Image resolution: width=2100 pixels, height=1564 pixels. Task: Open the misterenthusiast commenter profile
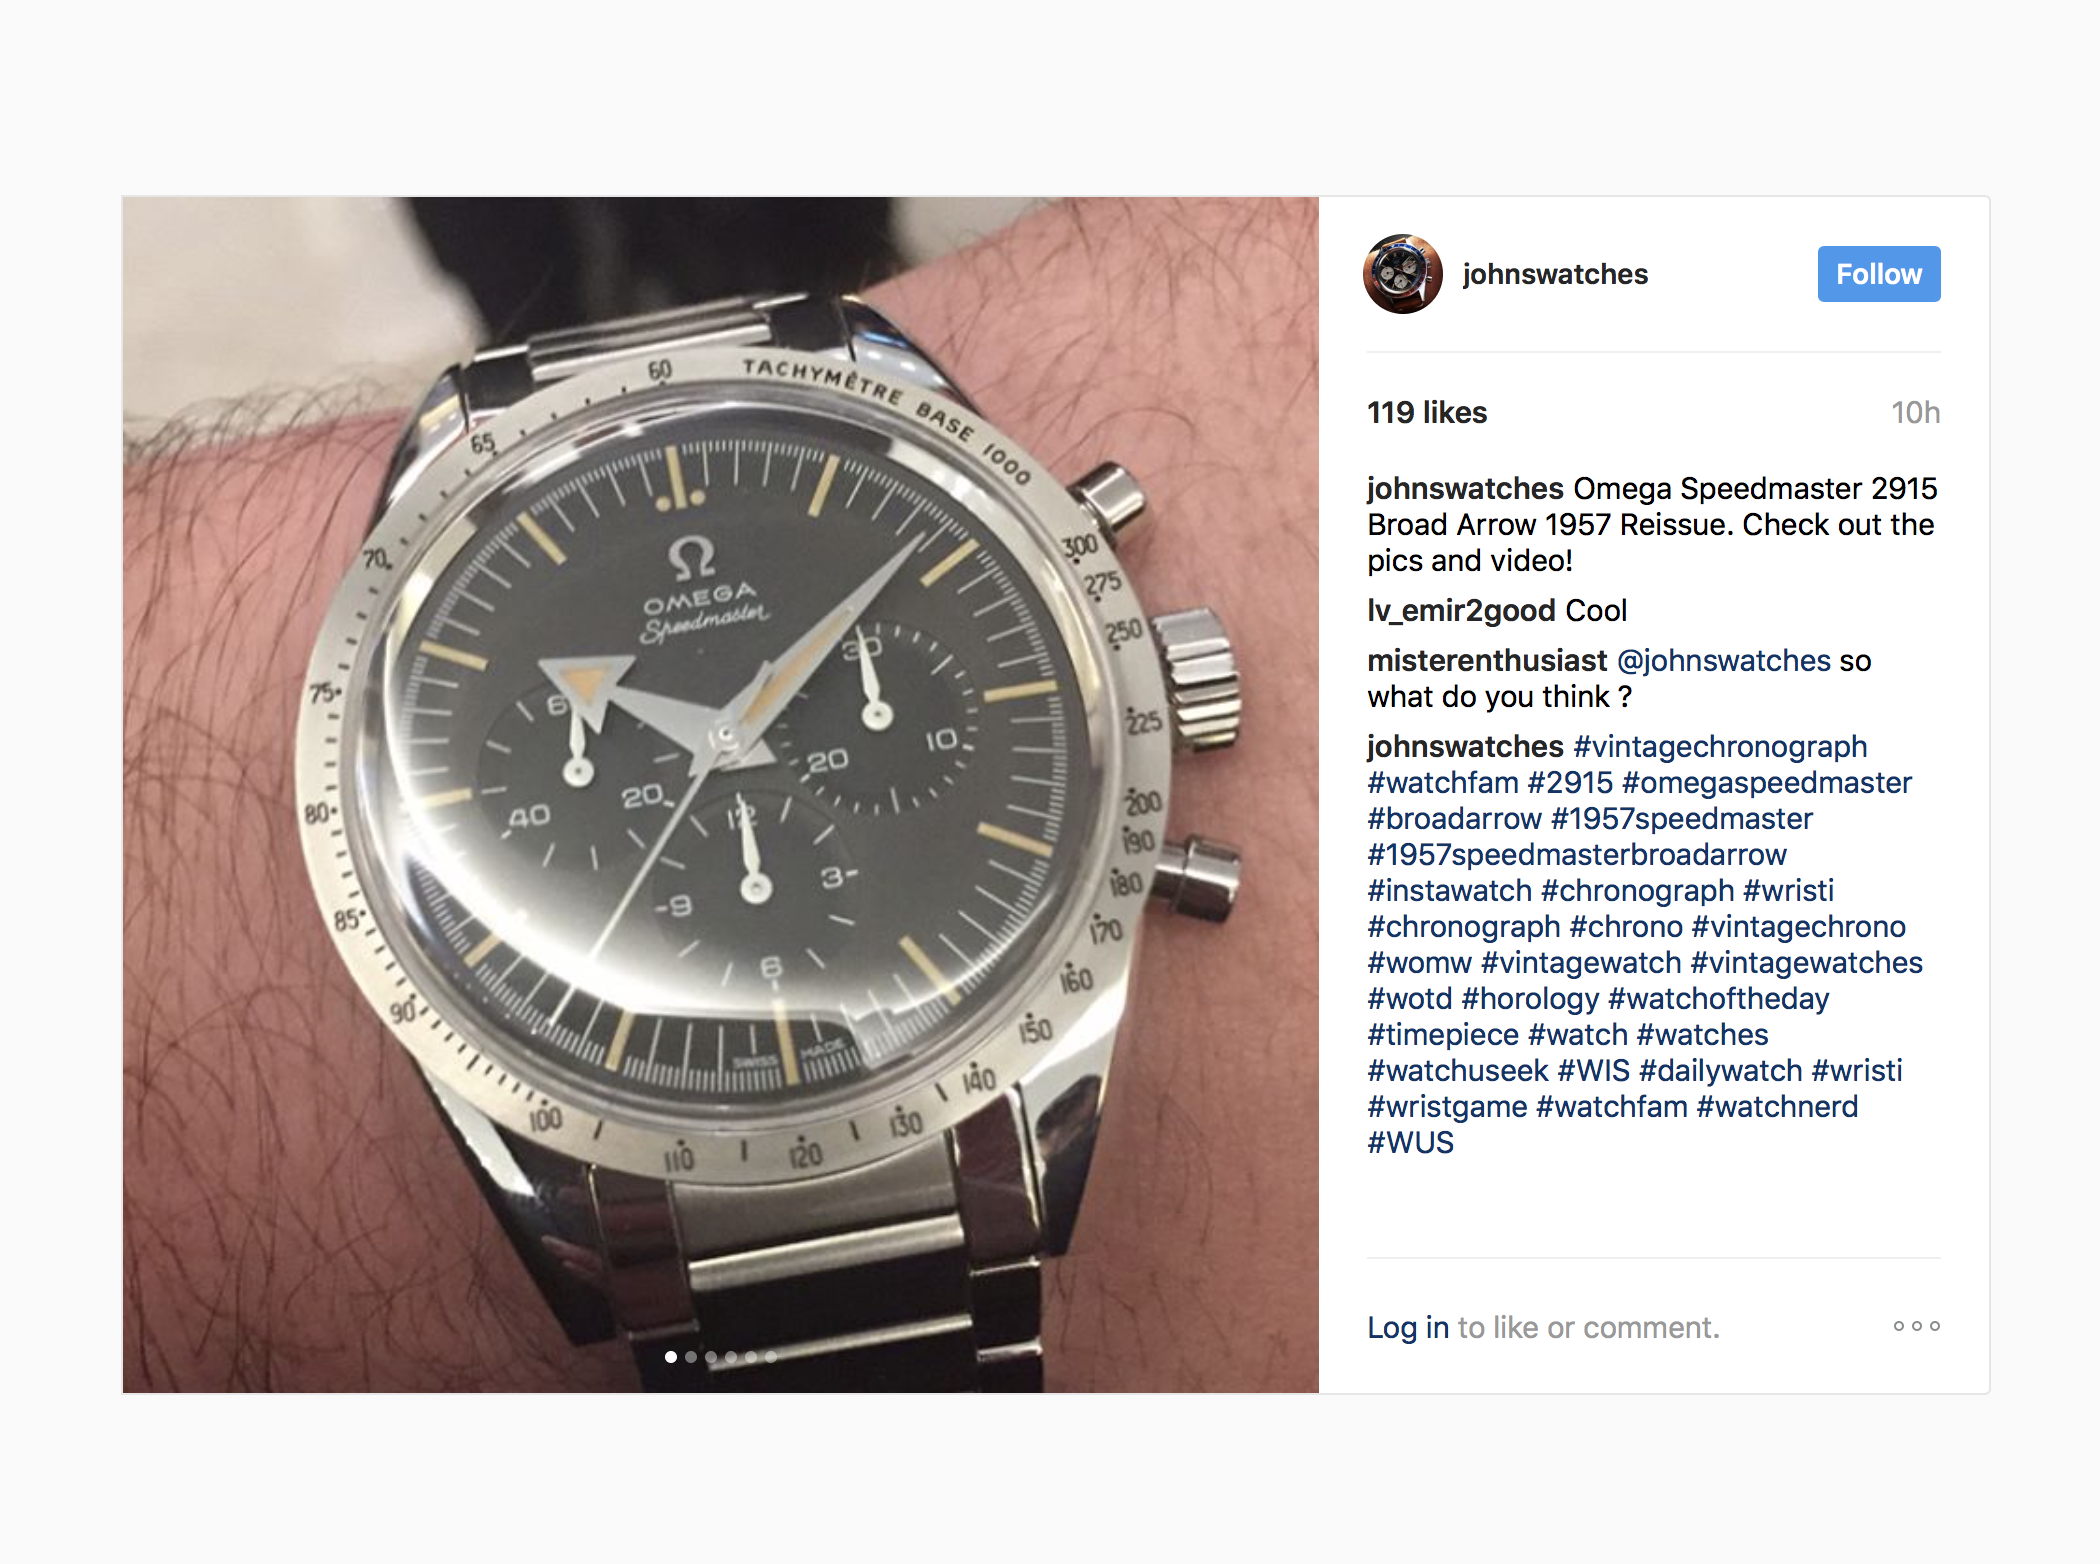coord(1487,660)
